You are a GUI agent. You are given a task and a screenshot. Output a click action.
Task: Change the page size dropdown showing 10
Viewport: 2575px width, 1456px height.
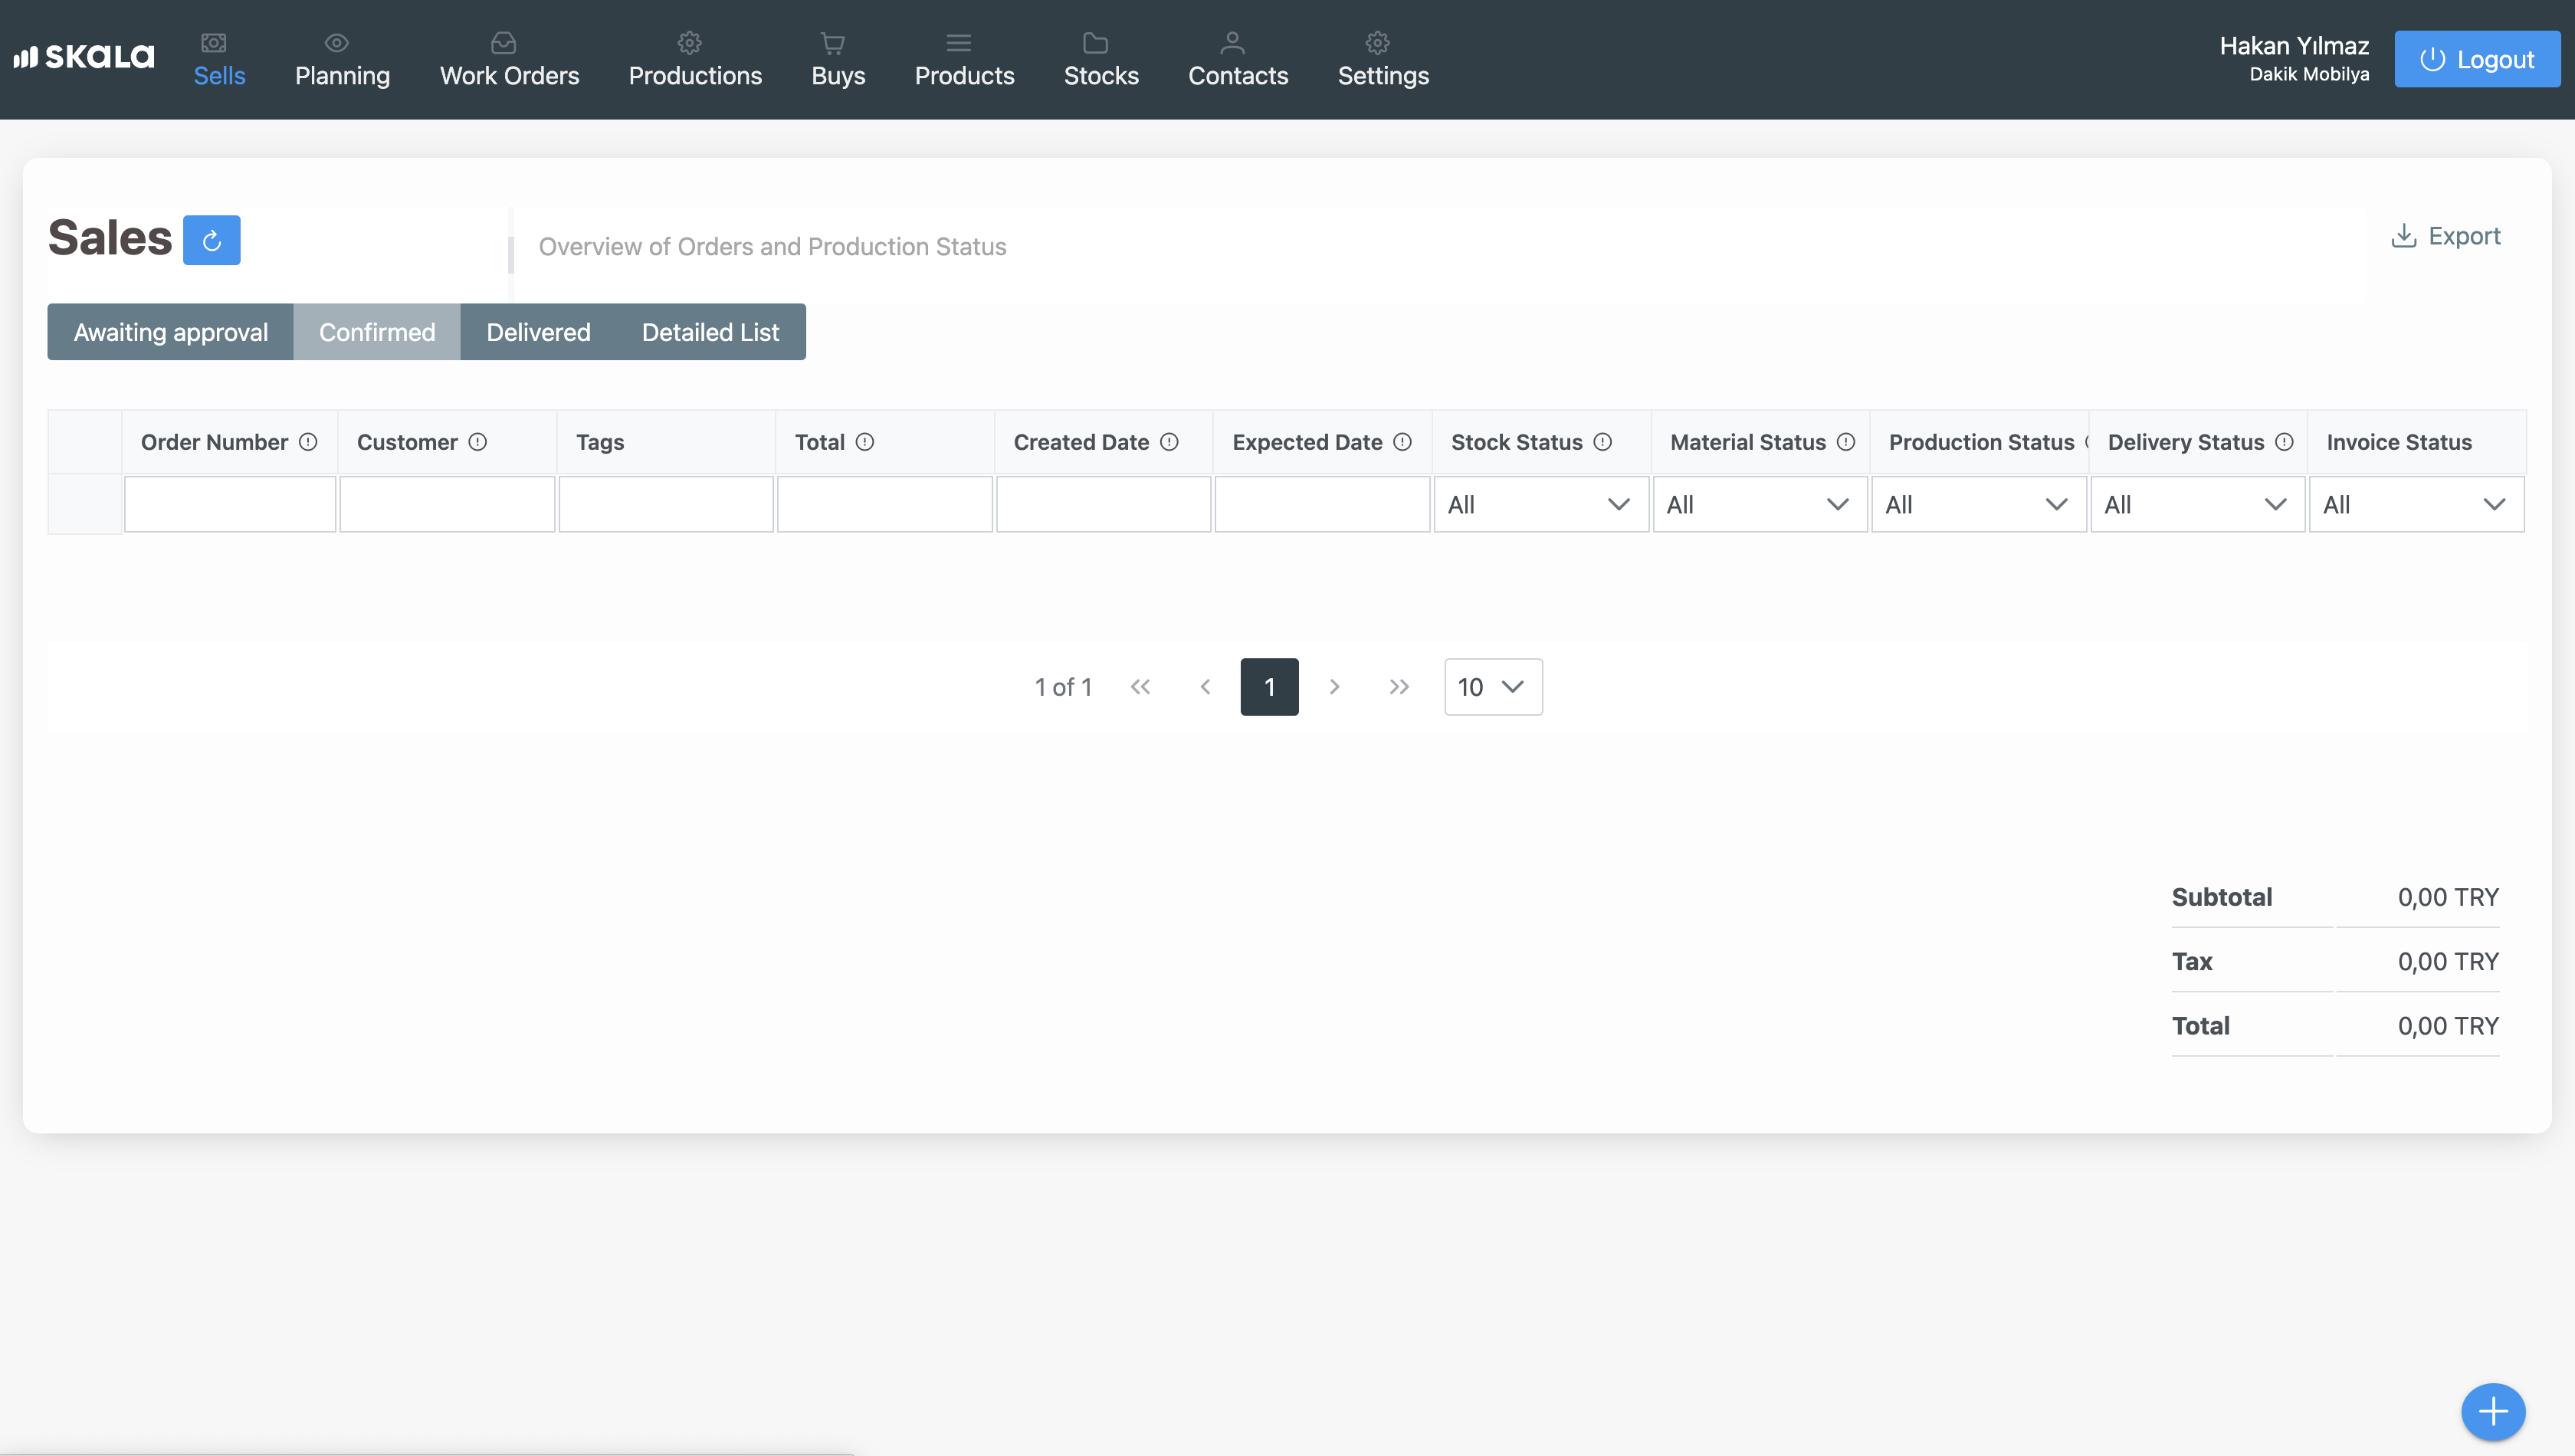click(x=1492, y=687)
